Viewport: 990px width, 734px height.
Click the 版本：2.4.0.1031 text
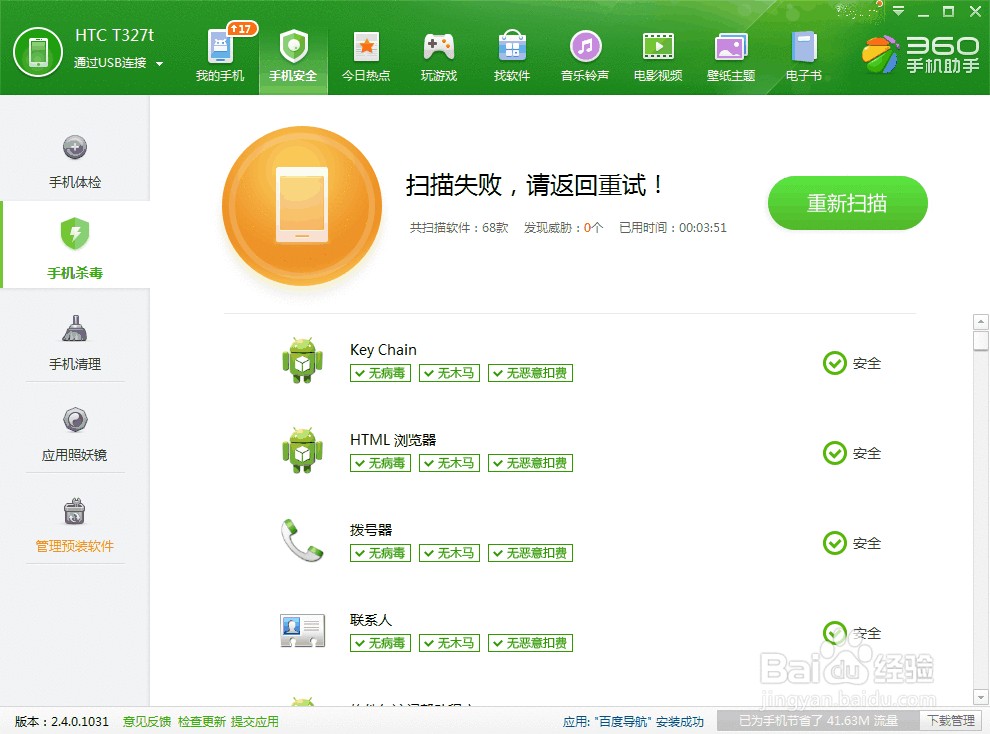coord(62,721)
